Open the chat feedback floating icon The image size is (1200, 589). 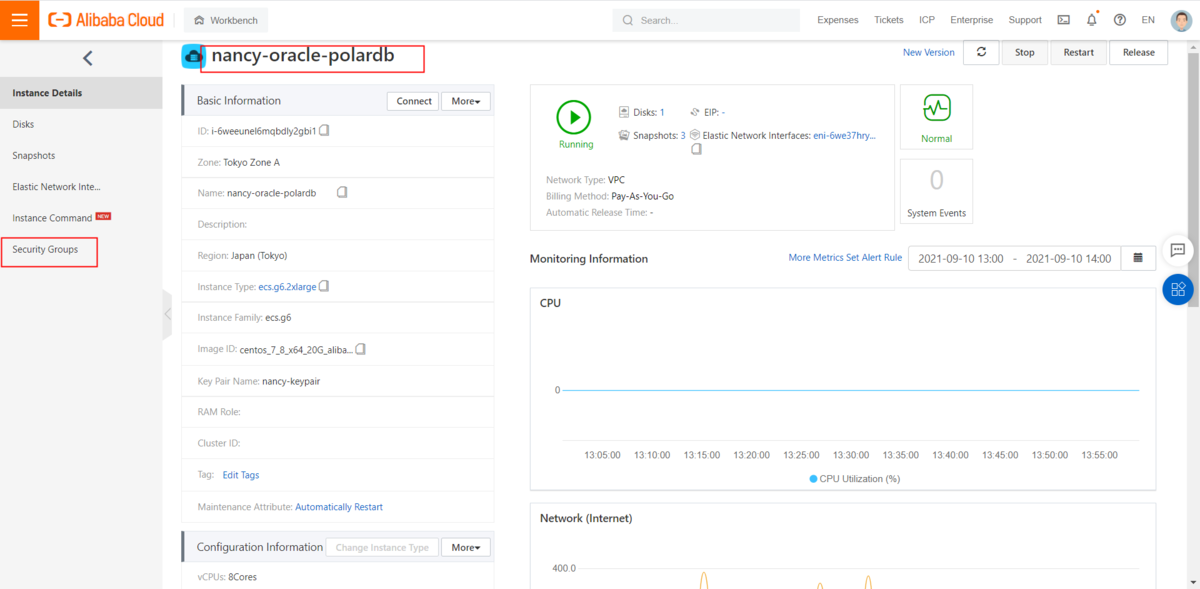point(1178,251)
